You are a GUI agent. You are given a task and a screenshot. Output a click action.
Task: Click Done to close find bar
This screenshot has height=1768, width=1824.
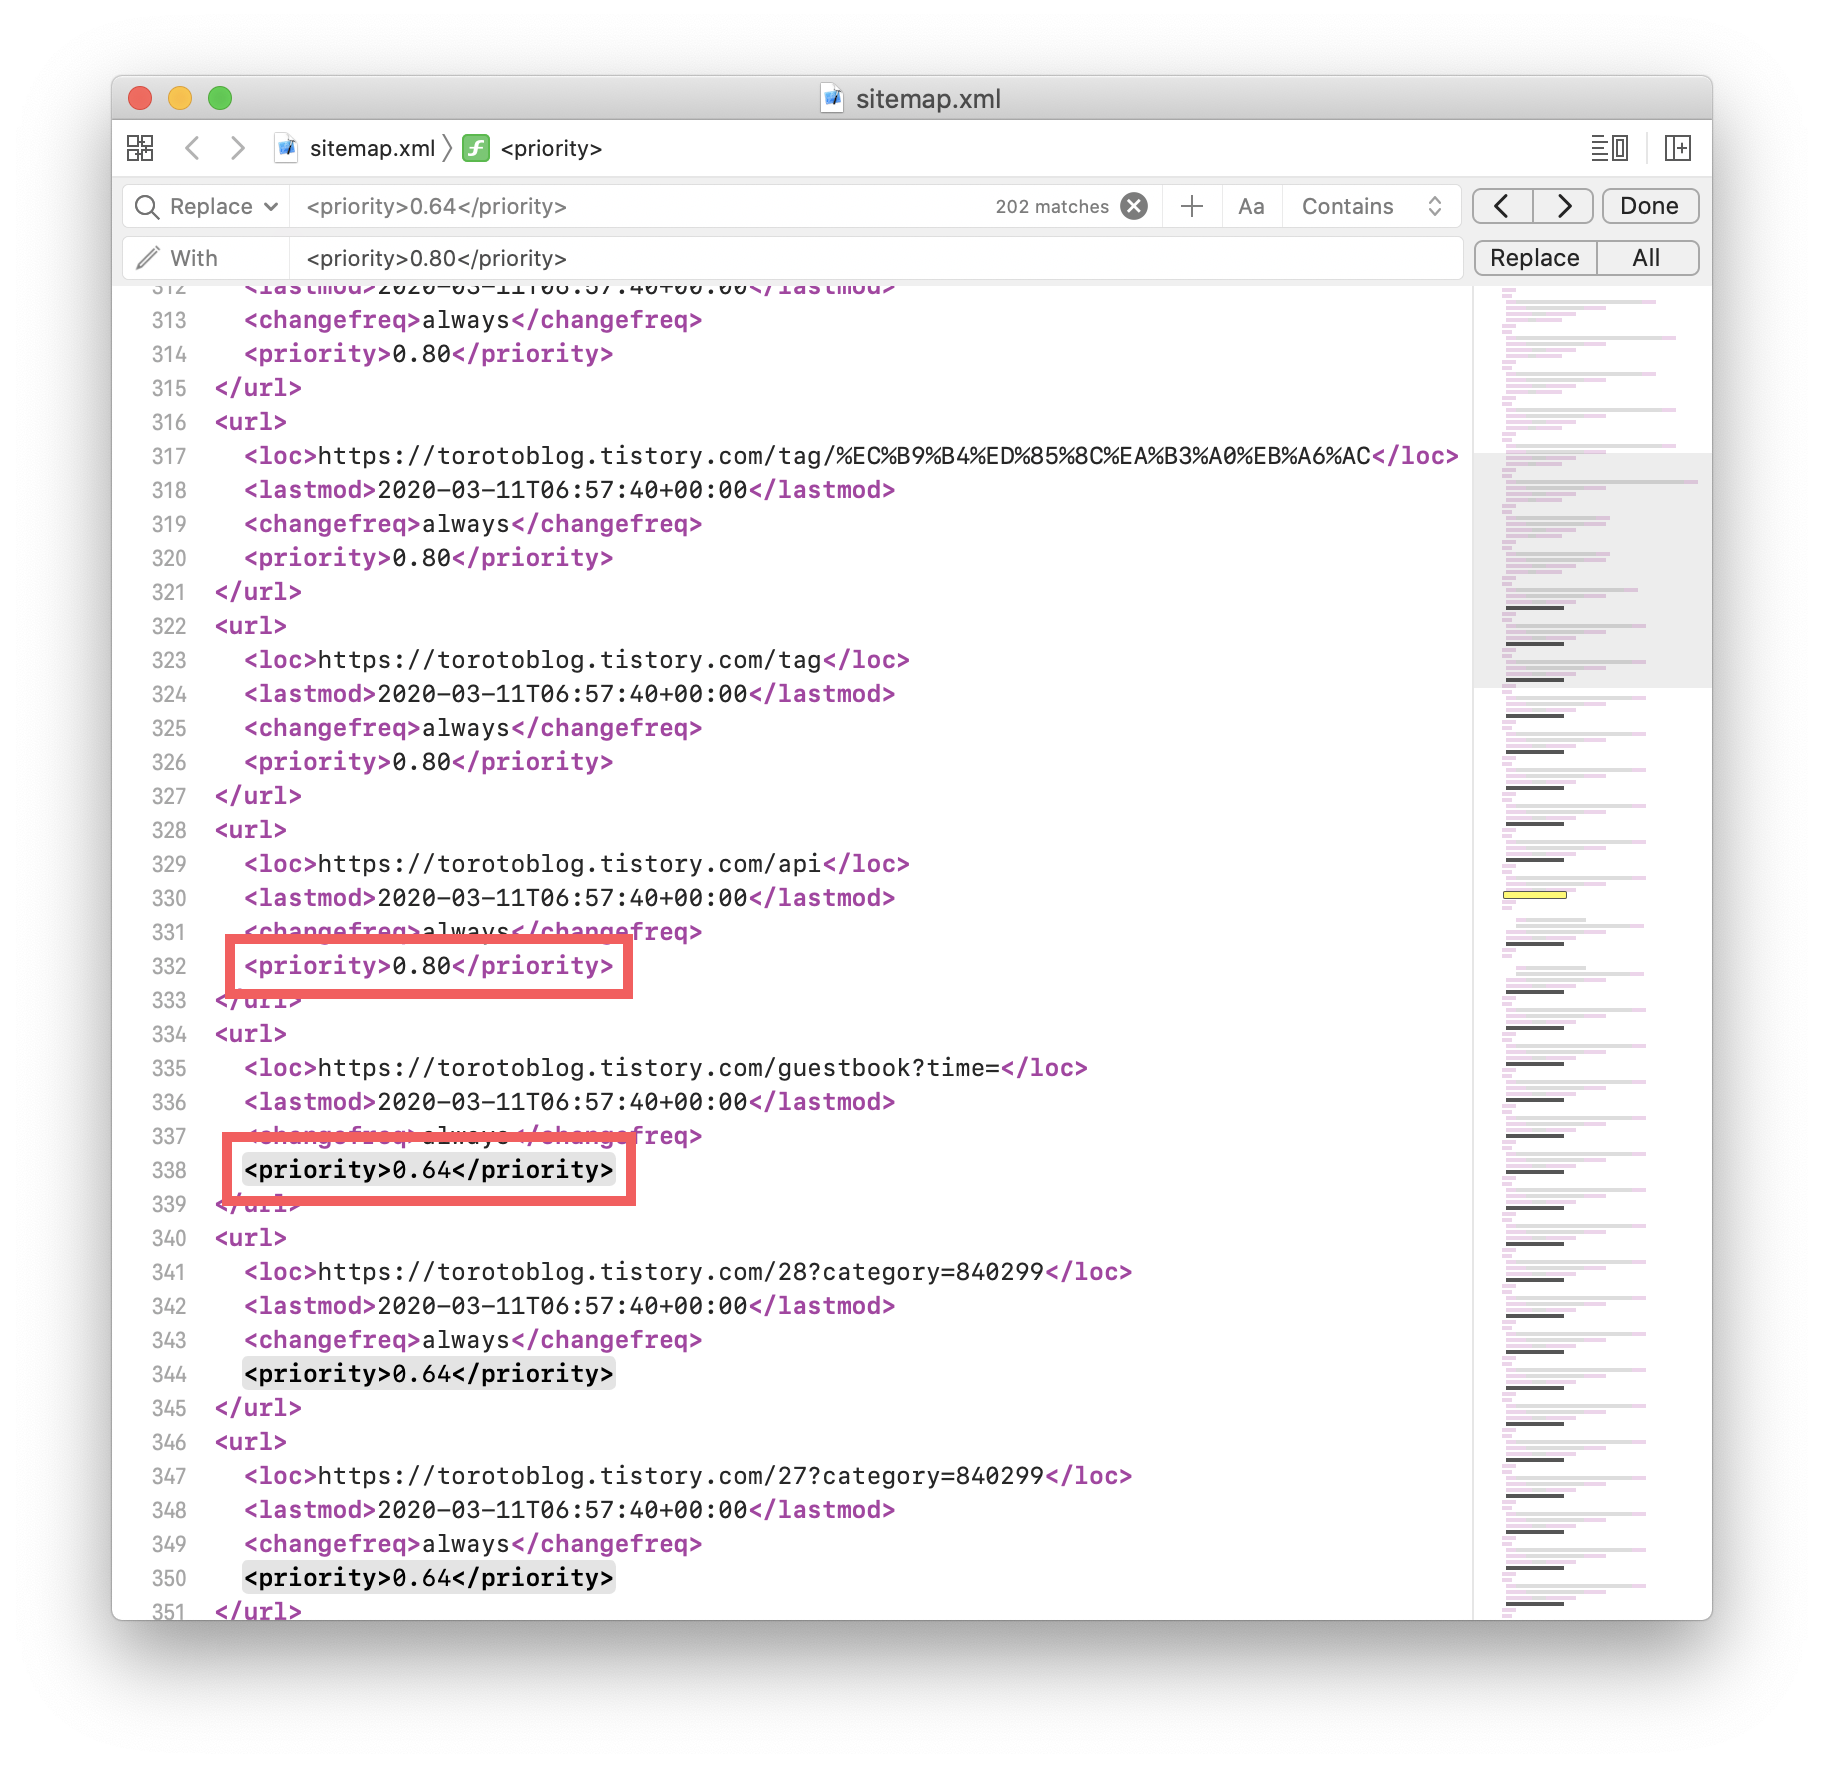pyautogui.click(x=1650, y=206)
